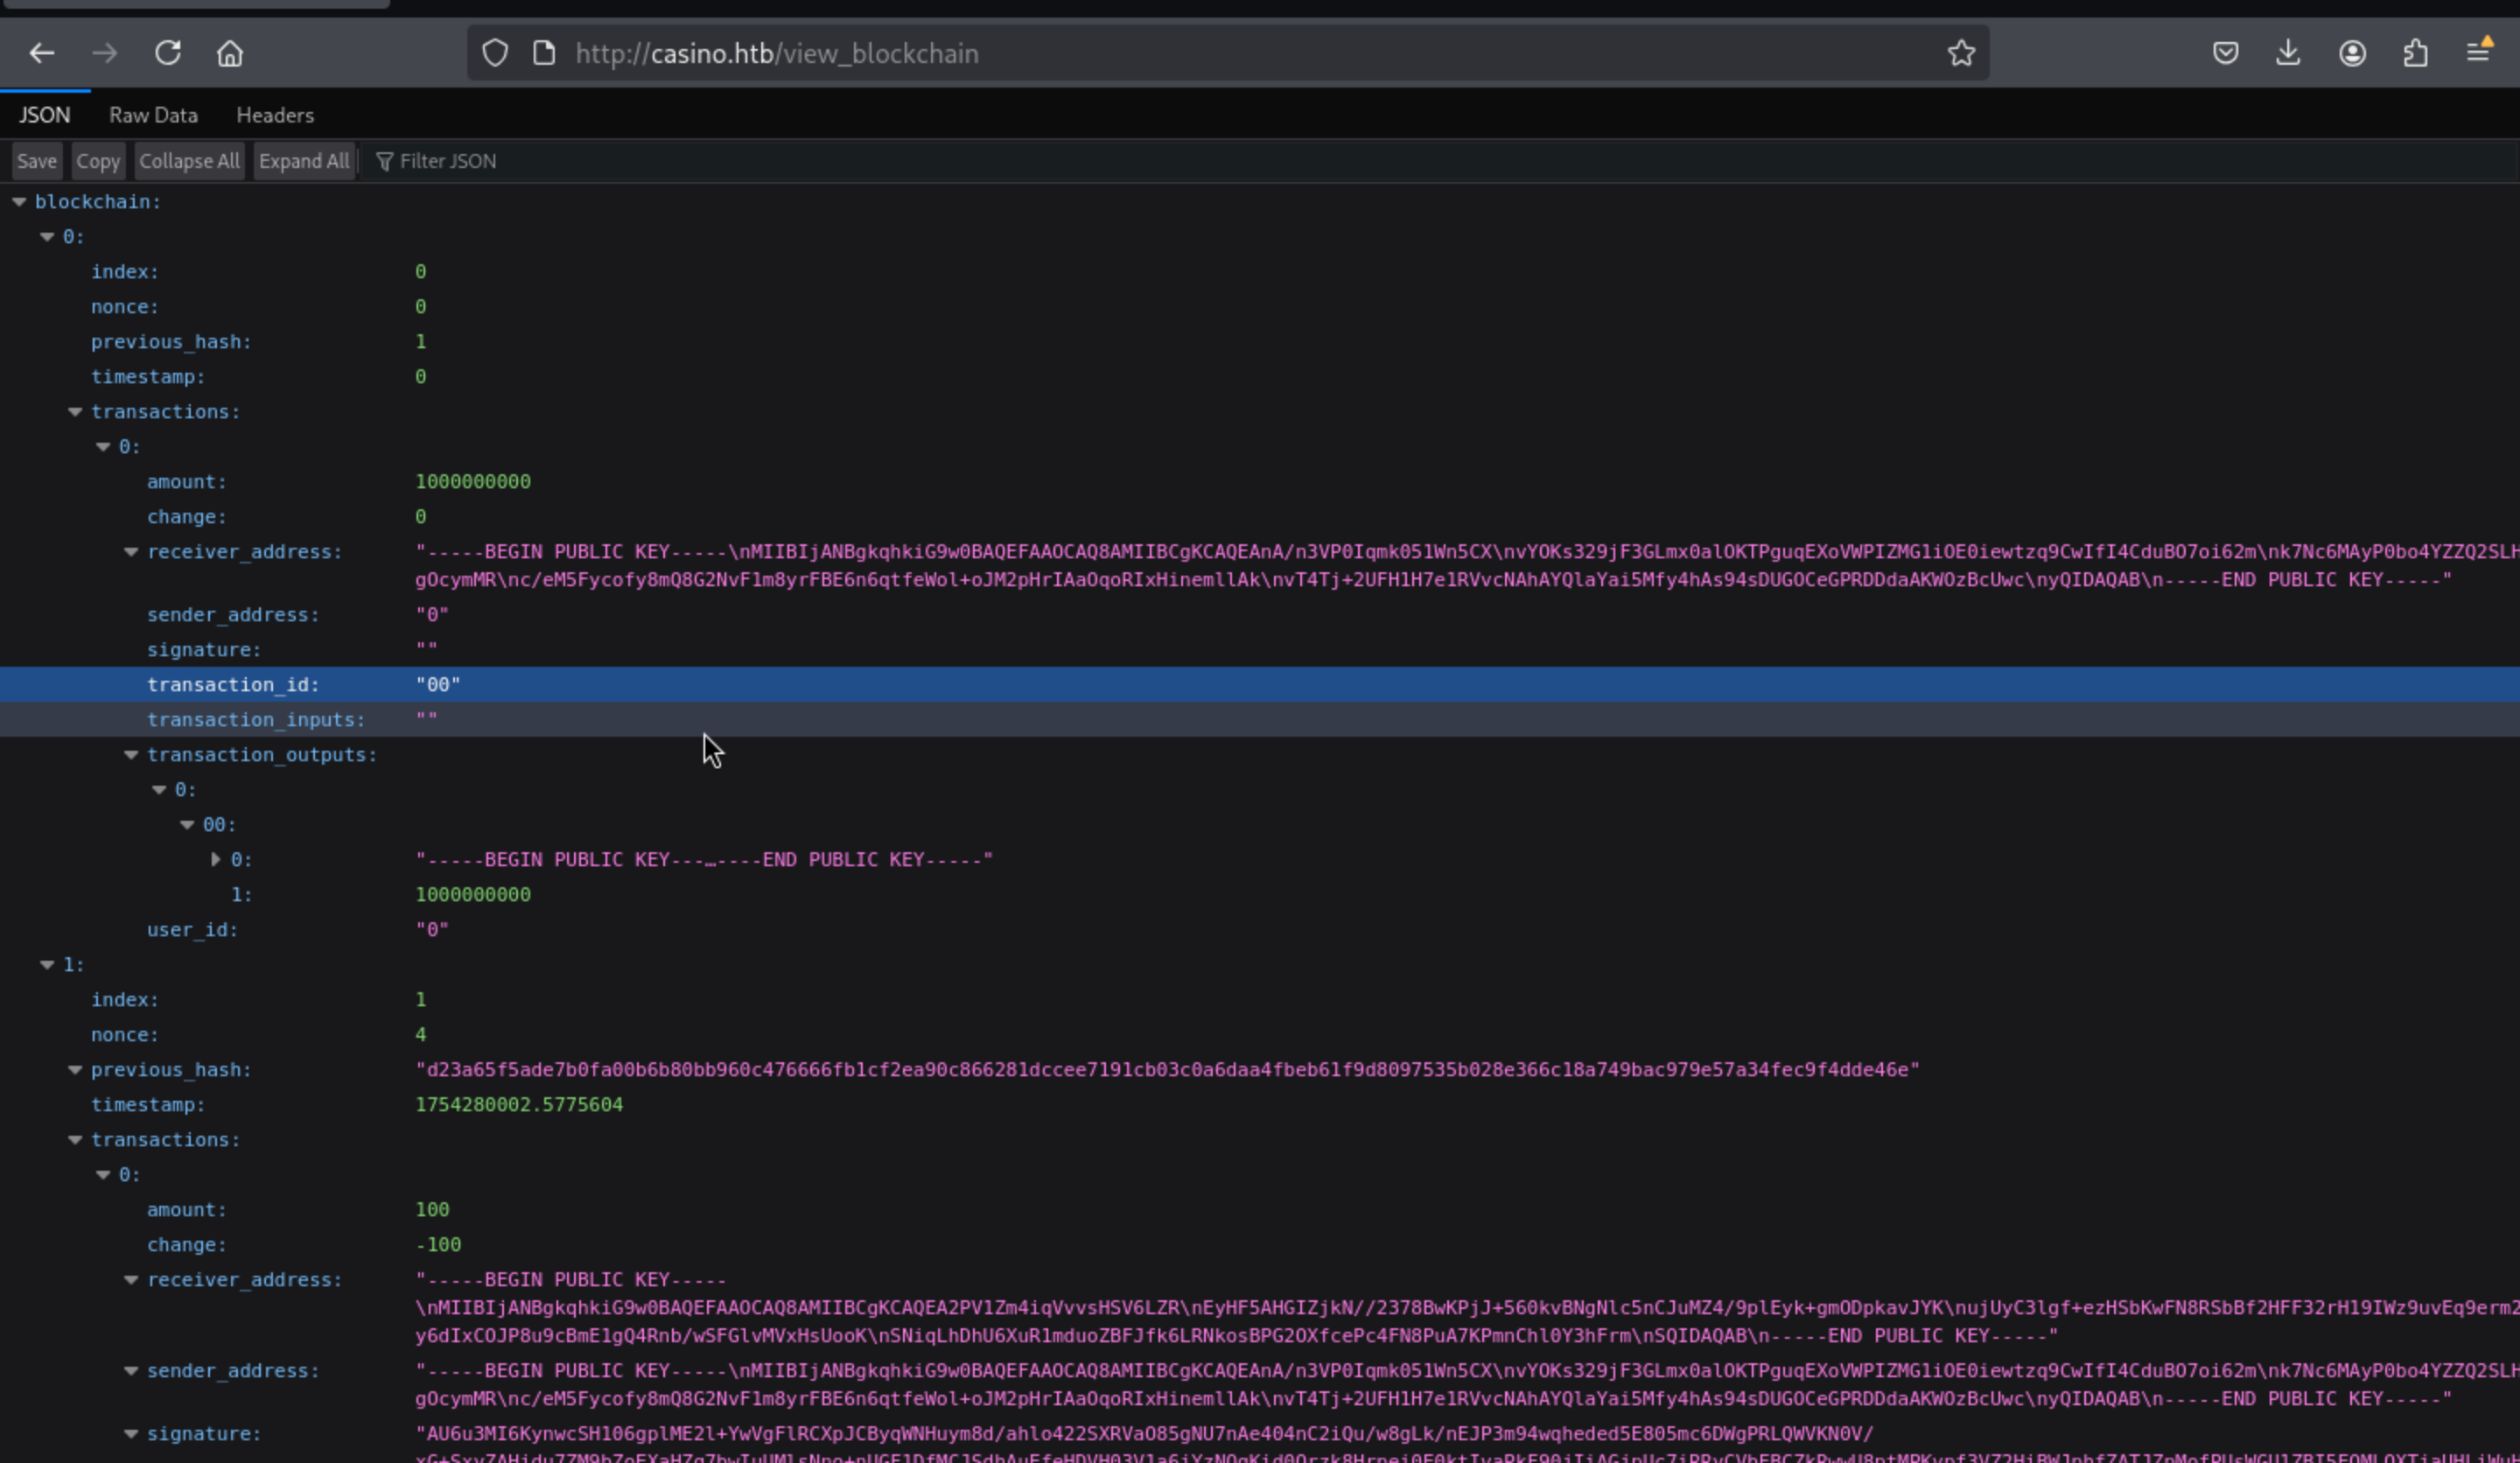The height and width of the screenshot is (1463, 2520).
Task: Bookmark this page with star icon
Action: (1960, 53)
